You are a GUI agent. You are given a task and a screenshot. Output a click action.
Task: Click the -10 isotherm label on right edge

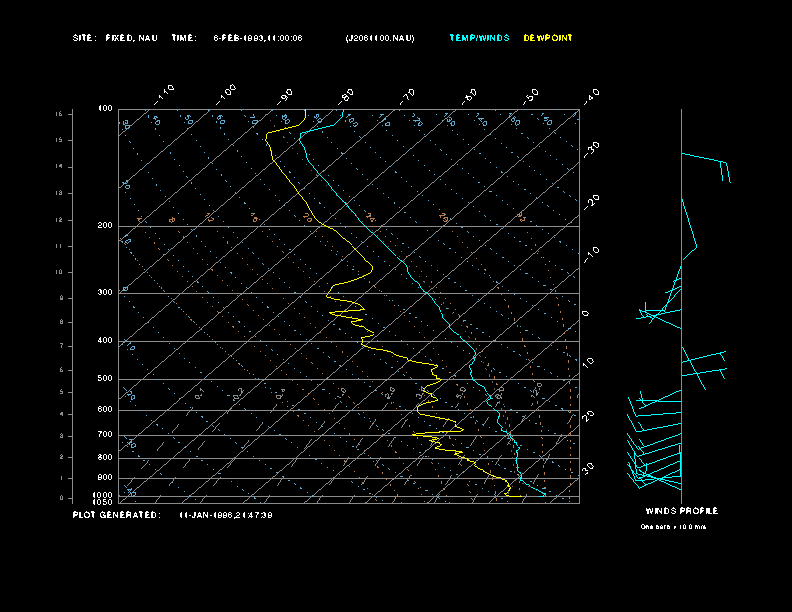pyautogui.click(x=591, y=256)
